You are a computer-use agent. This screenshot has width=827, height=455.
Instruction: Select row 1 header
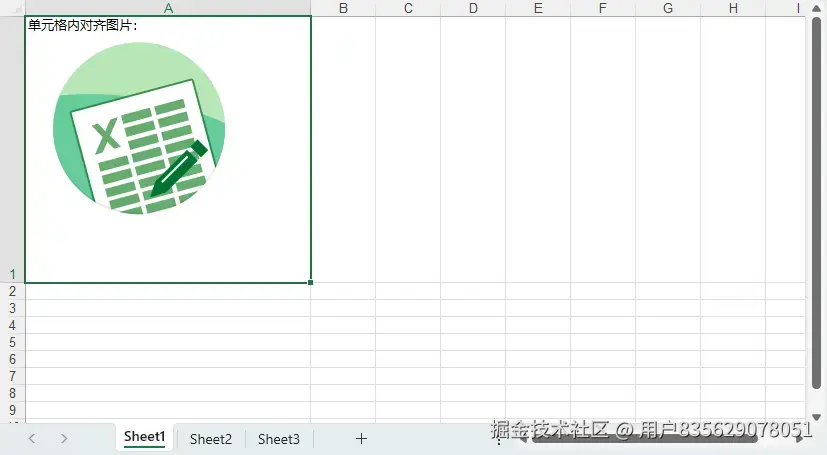(13, 150)
